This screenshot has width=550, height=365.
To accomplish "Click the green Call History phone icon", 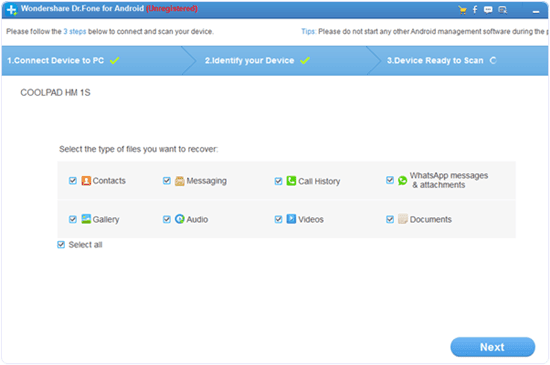I will tap(291, 181).
